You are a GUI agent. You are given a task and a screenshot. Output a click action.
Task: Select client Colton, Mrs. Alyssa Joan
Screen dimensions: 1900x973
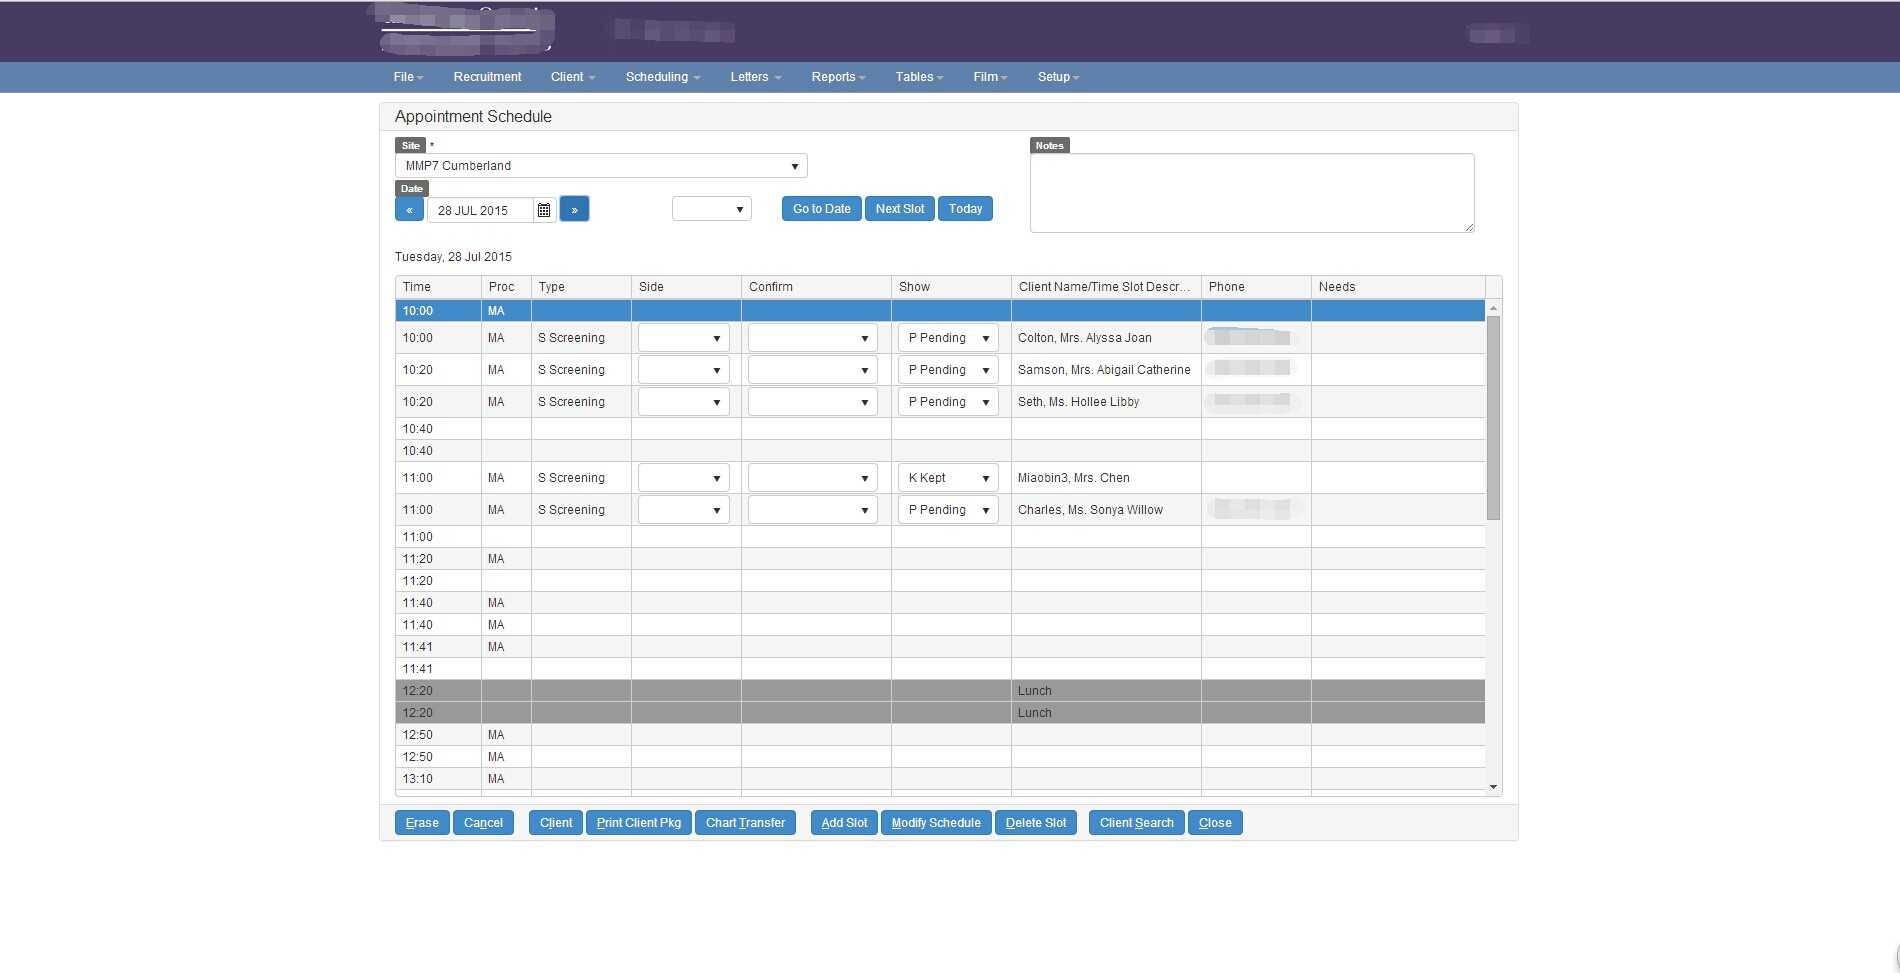pos(1085,338)
